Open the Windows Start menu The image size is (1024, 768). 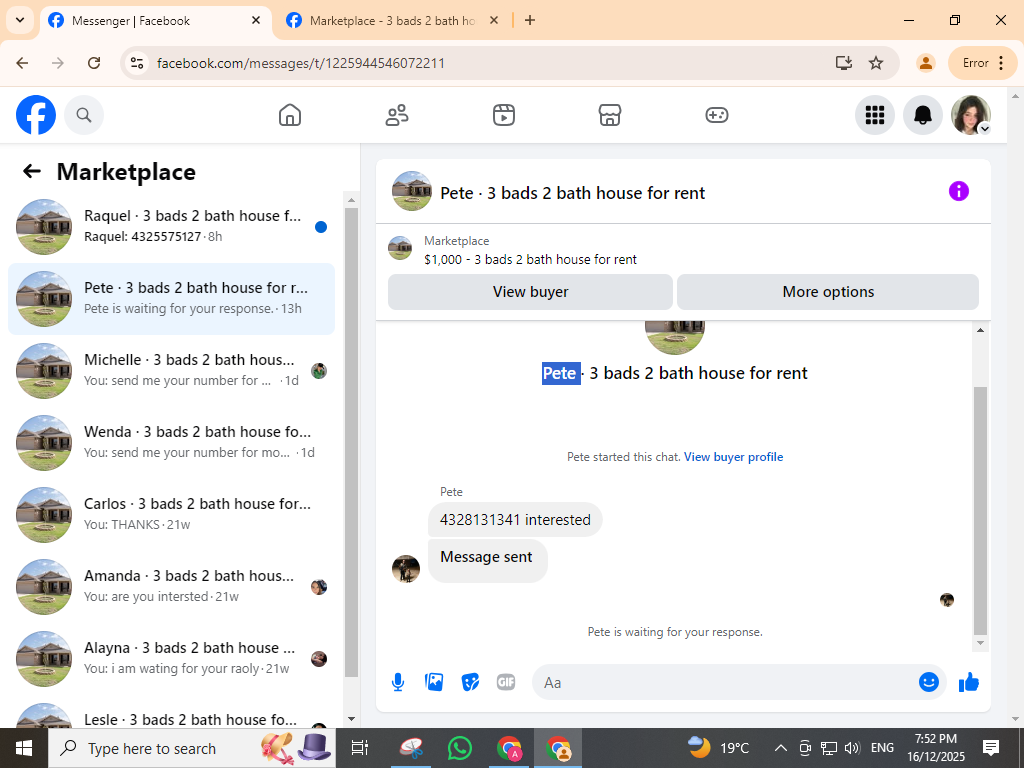point(24,748)
